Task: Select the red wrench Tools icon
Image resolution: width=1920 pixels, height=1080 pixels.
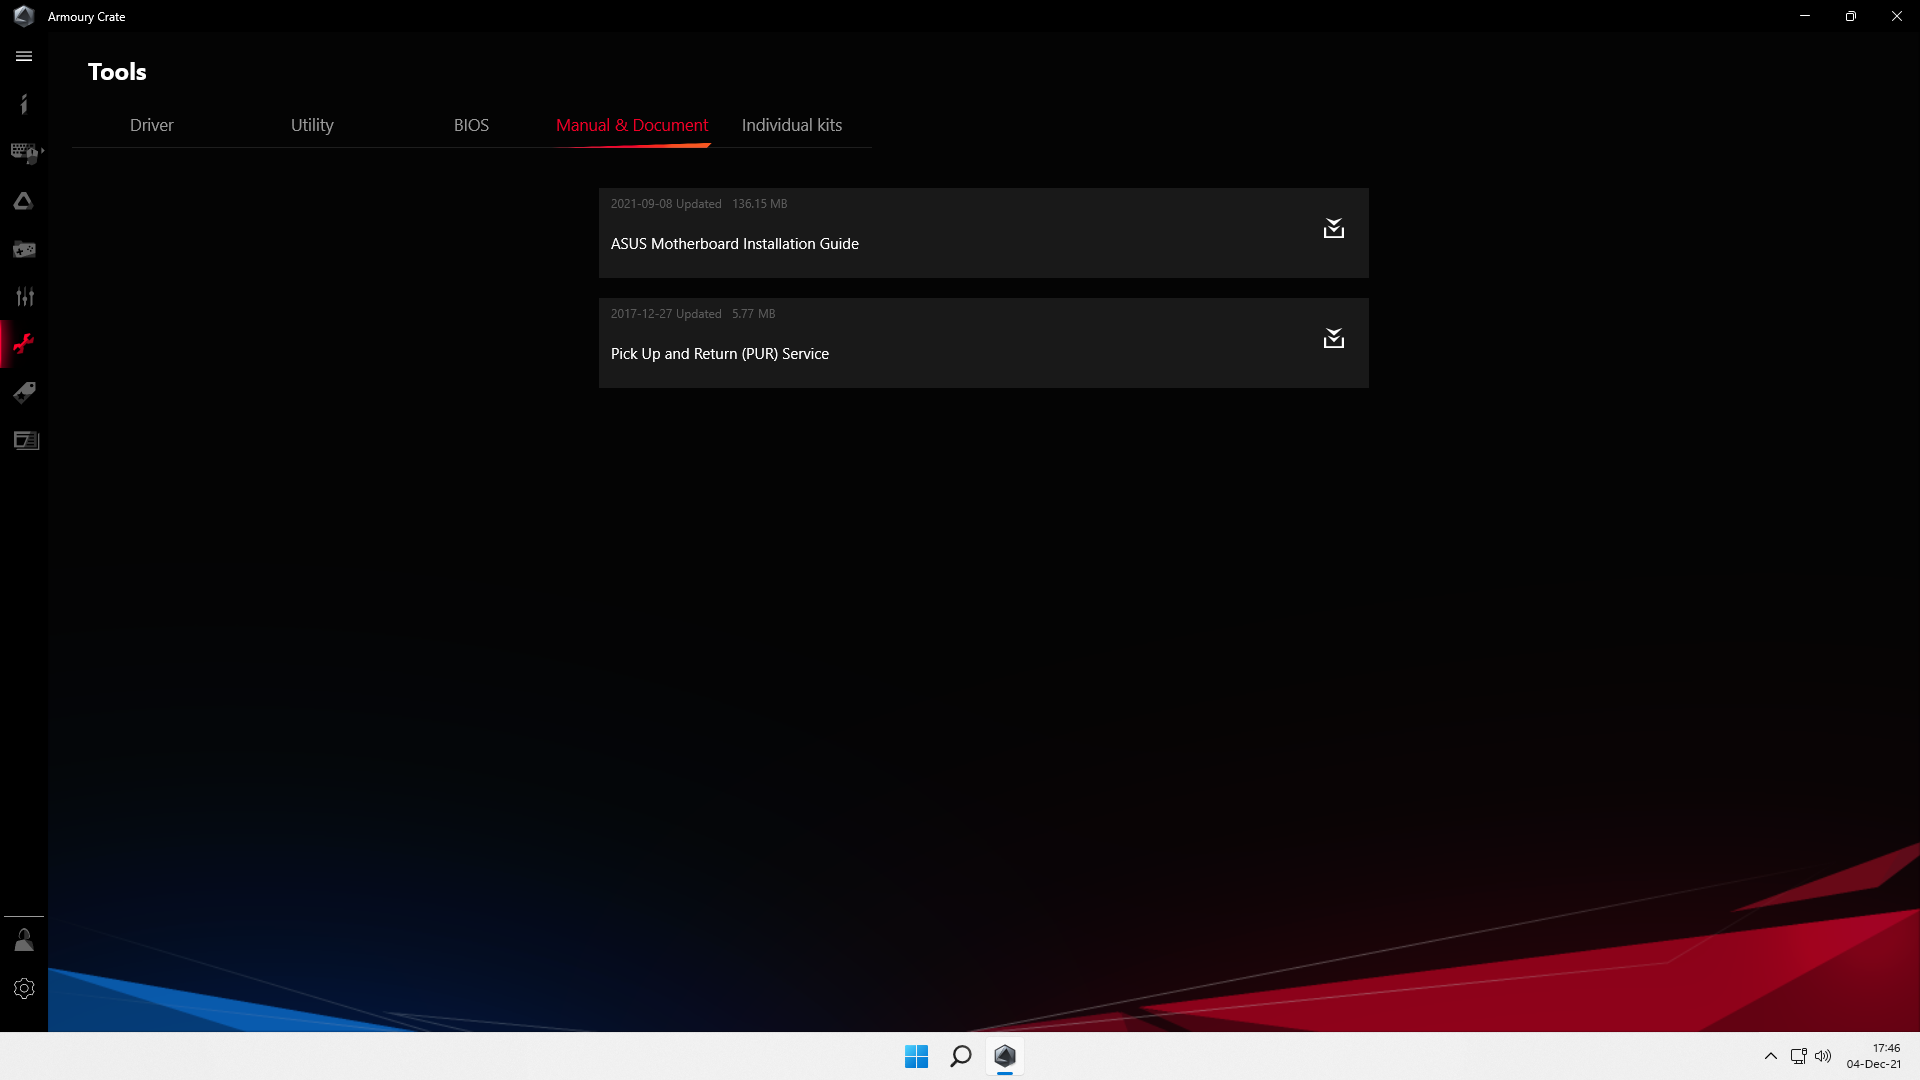Action: (x=24, y=344)
